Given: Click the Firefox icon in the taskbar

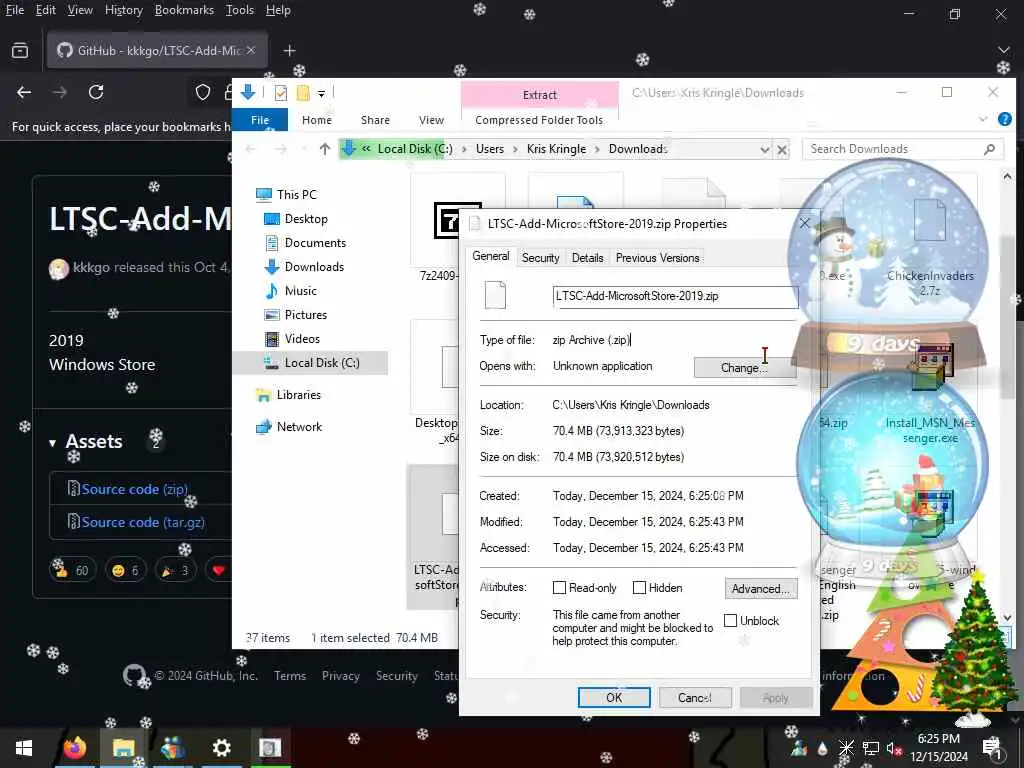Looking at the screenshot, I should tap(75, 748).
